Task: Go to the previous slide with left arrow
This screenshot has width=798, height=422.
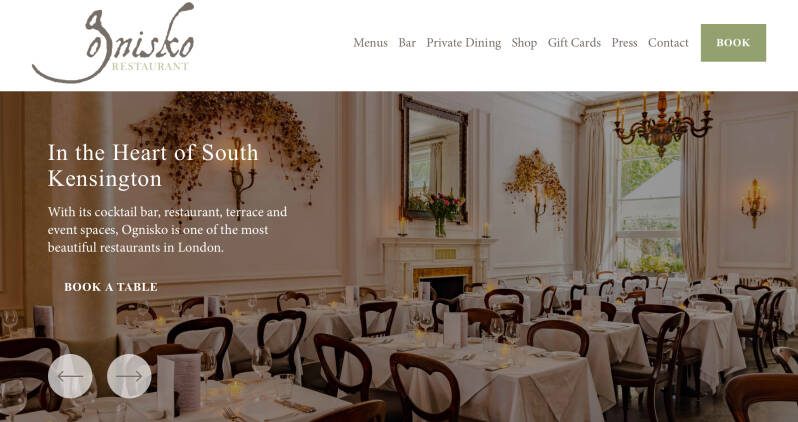Action: pos(70,376)
